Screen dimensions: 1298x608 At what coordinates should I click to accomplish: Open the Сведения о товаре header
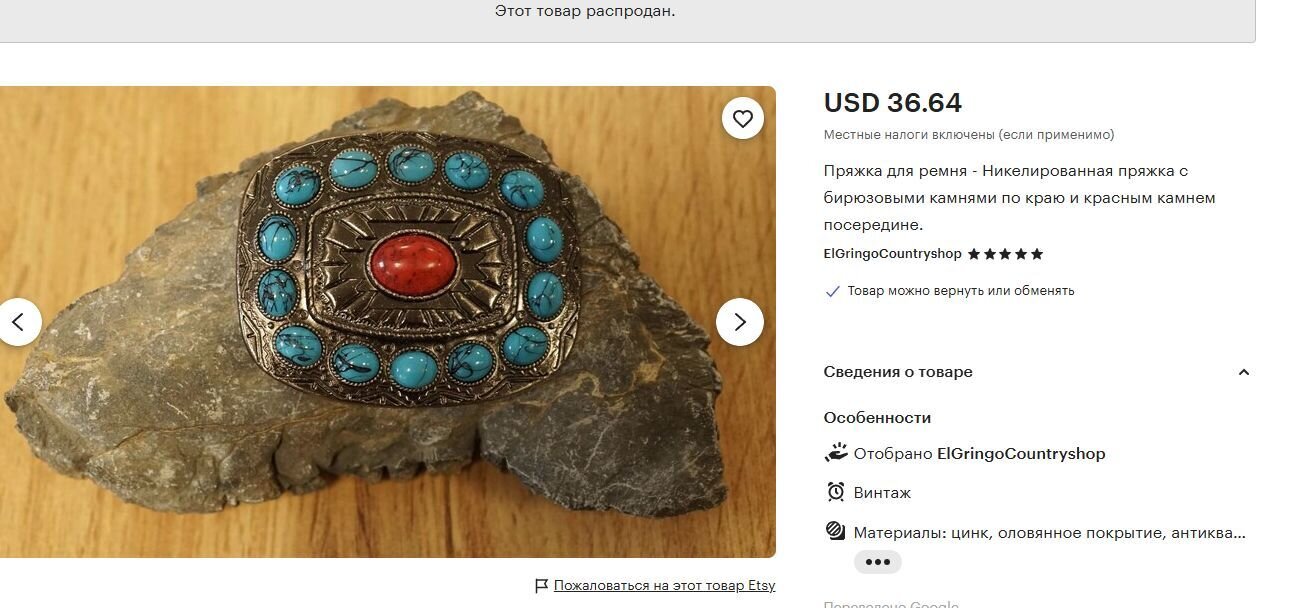pos(898,372)
